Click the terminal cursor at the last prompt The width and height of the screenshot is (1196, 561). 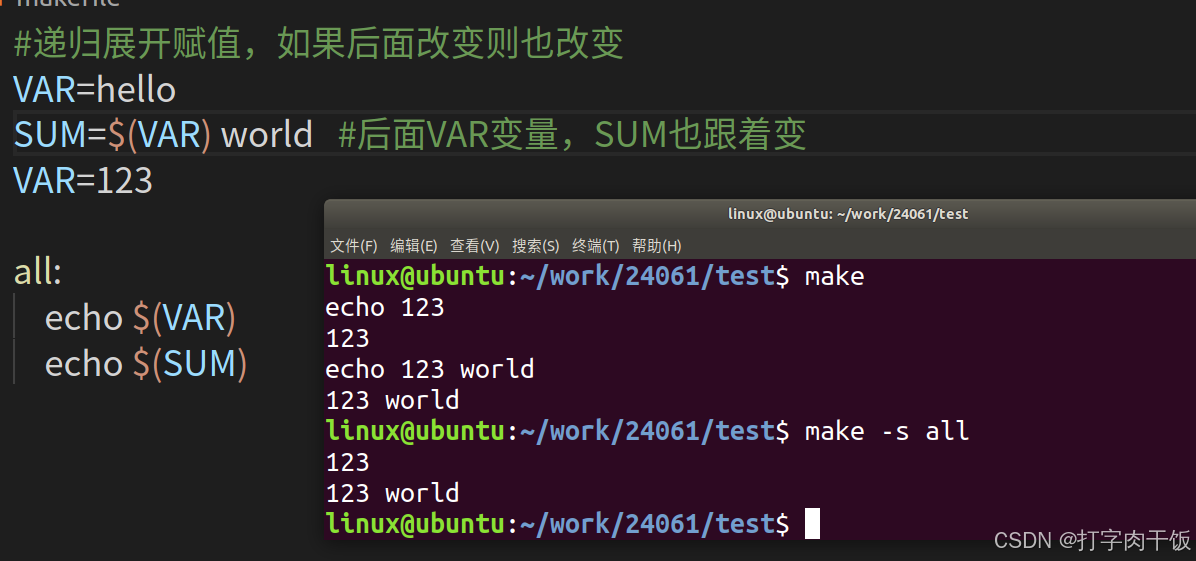coord(812,524)
